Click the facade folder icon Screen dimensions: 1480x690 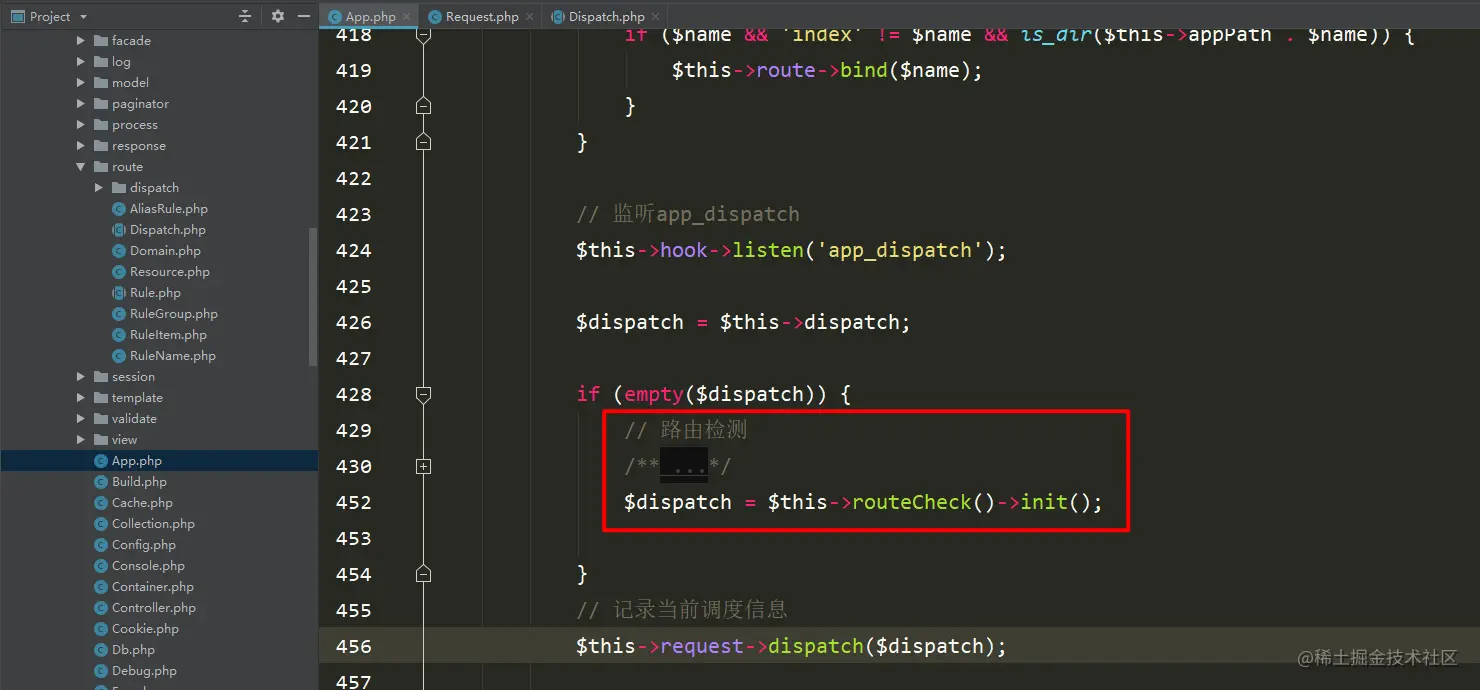[101, 41]
